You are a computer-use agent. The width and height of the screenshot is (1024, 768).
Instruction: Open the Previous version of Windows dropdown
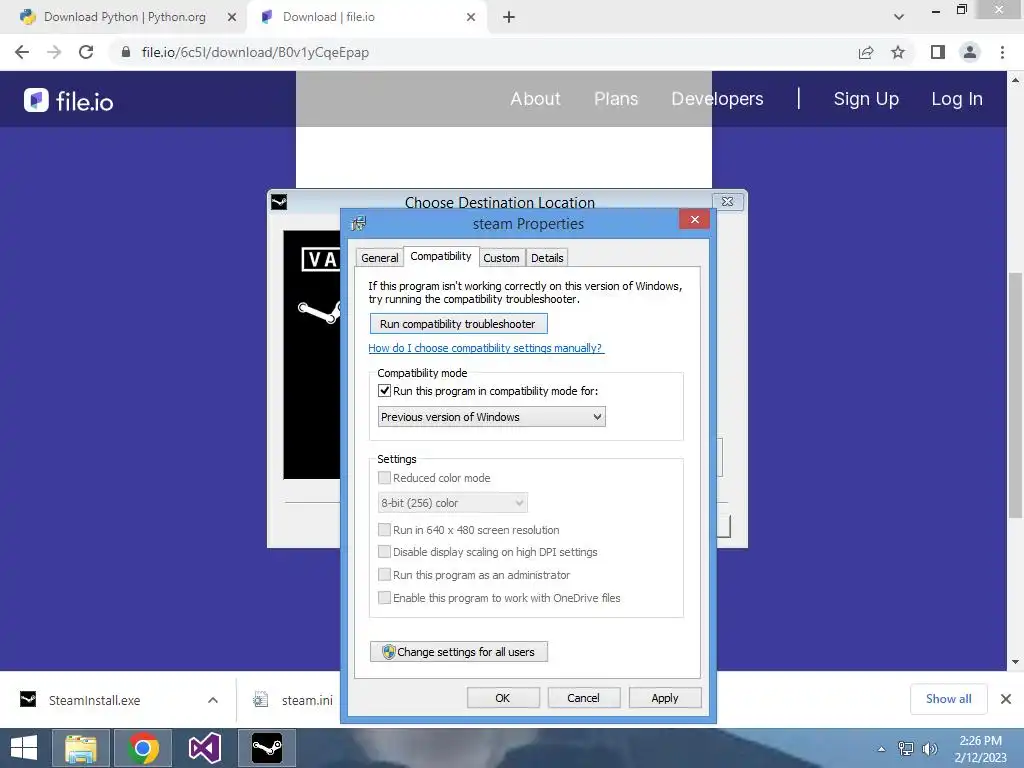coord(491,417)
